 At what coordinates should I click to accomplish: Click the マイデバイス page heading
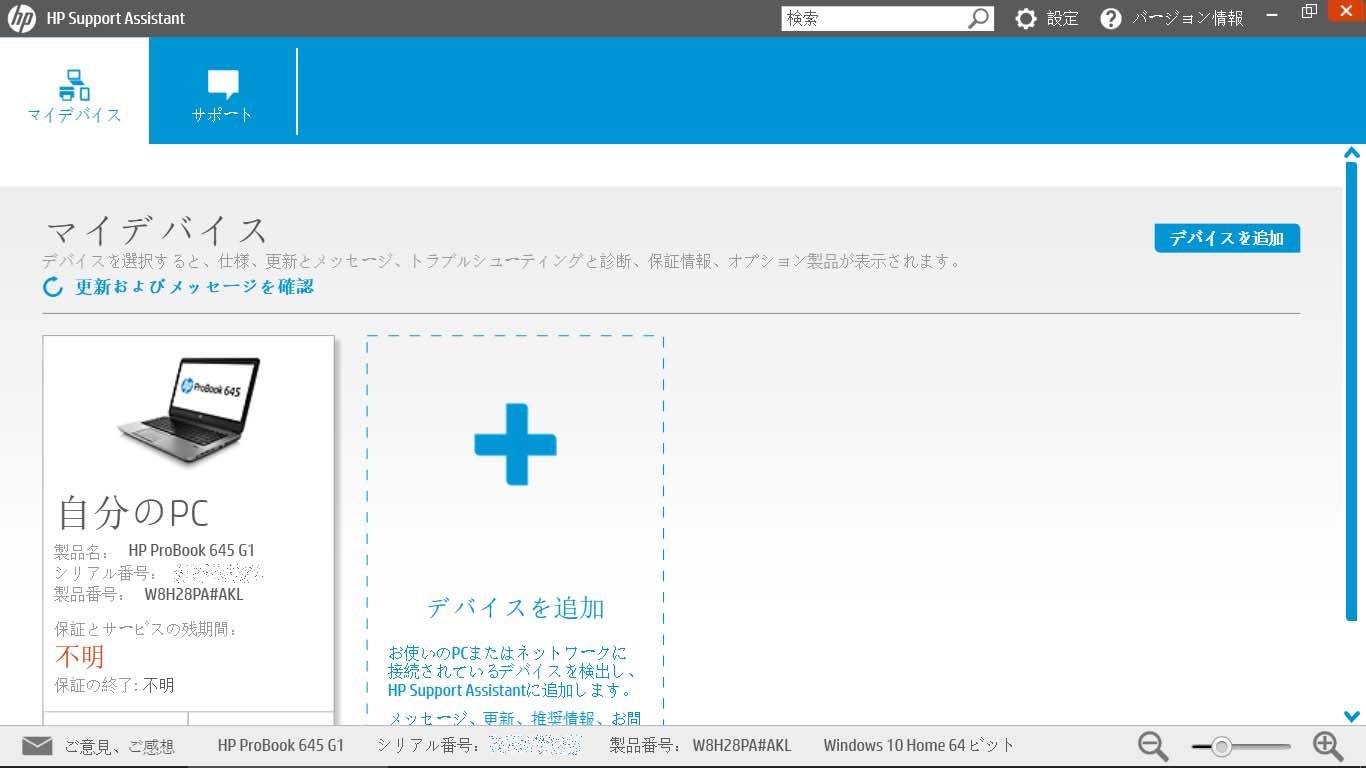click(157, 231)
